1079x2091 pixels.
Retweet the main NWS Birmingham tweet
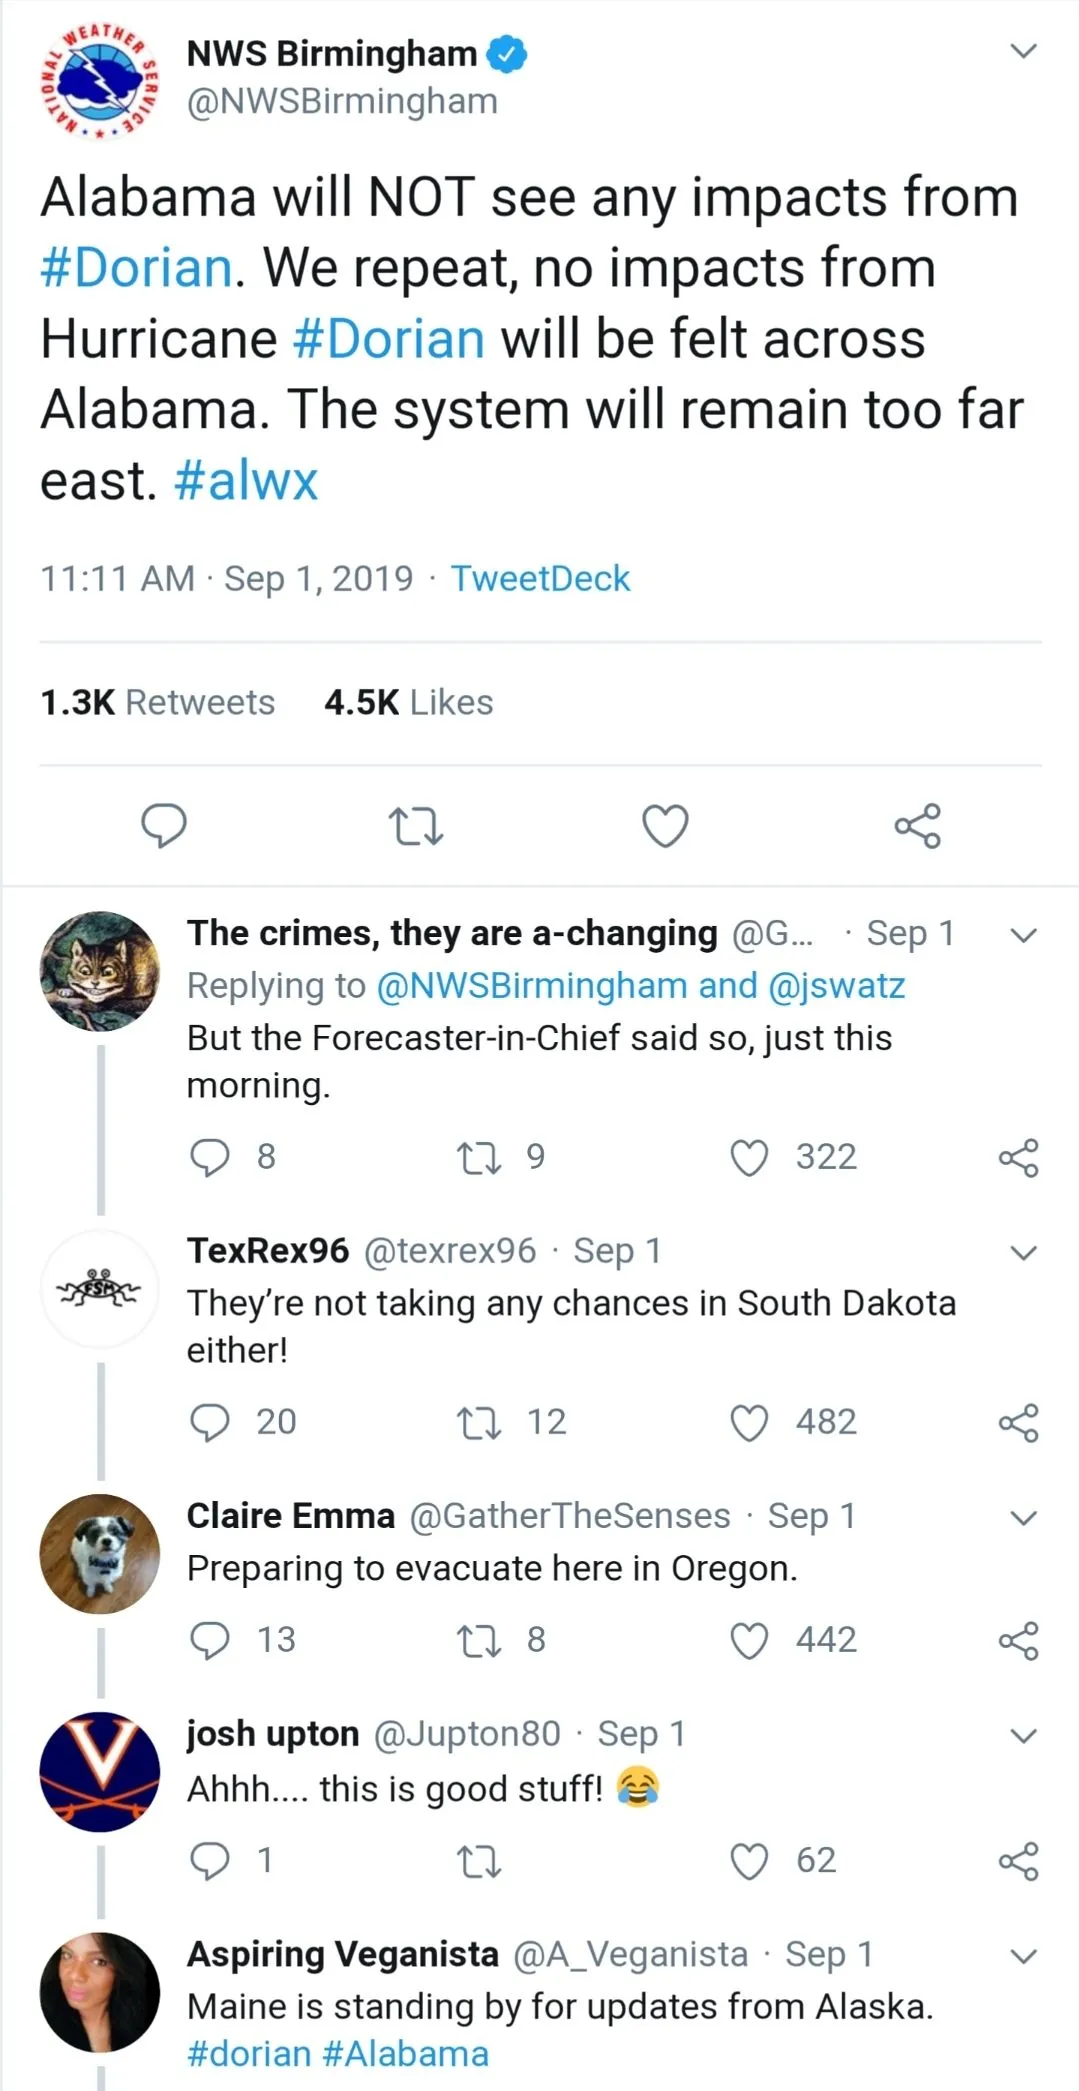tap(415, 826)
